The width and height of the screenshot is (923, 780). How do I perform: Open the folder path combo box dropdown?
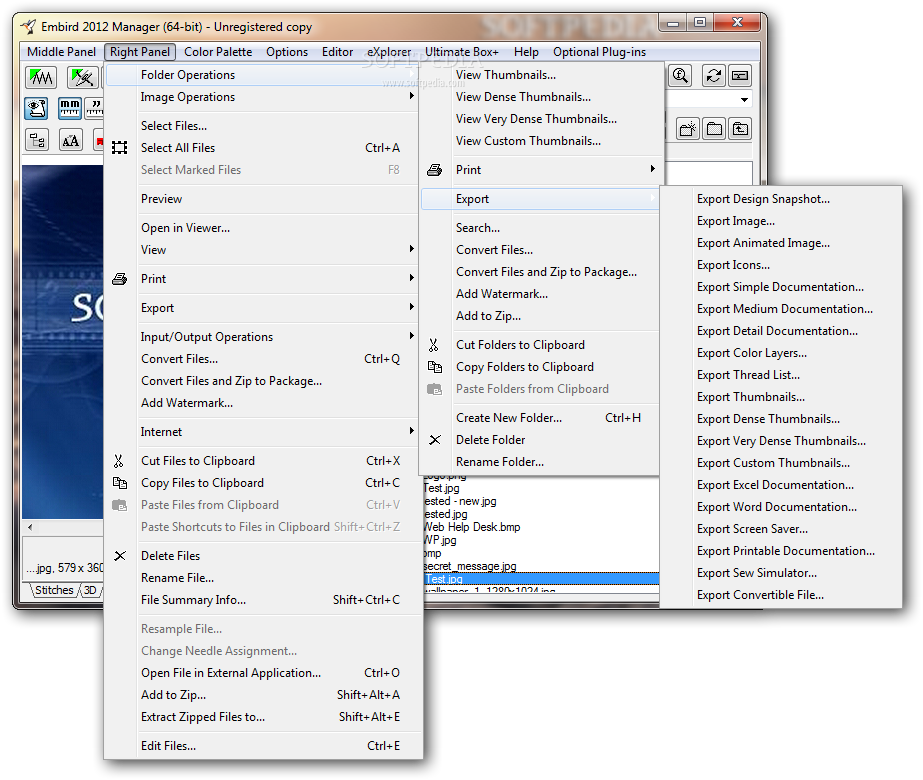[745, 99]
